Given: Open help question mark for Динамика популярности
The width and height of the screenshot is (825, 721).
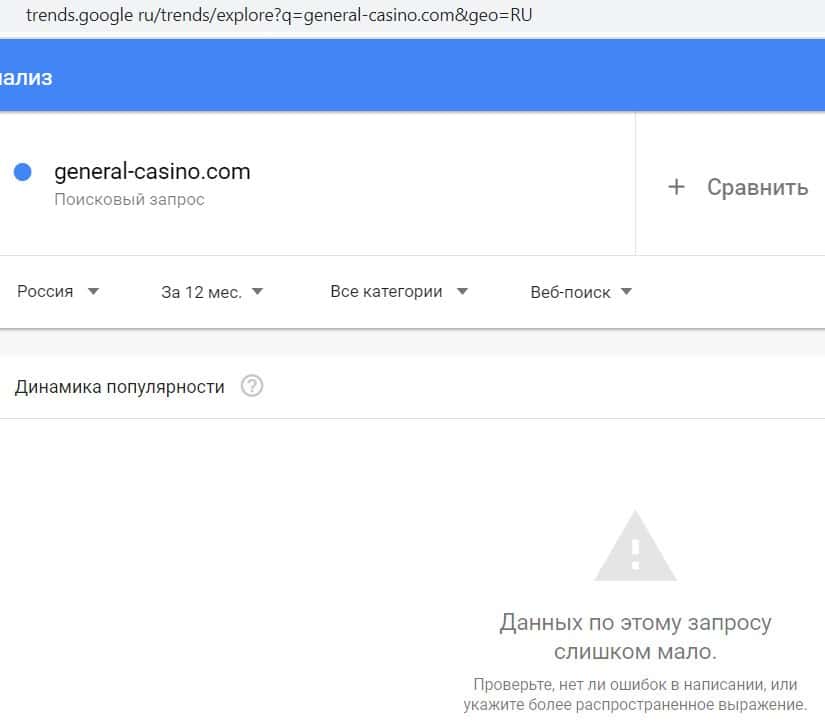Looking at the screenshot, I should tap(252, 386).
